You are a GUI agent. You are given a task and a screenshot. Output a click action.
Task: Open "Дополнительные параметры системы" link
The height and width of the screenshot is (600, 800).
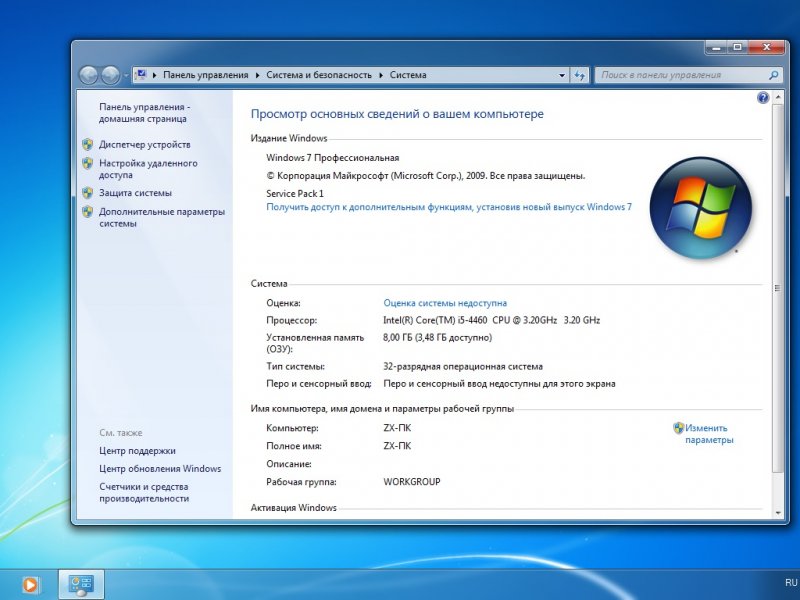pyautogui.click(x=162, y=217)
